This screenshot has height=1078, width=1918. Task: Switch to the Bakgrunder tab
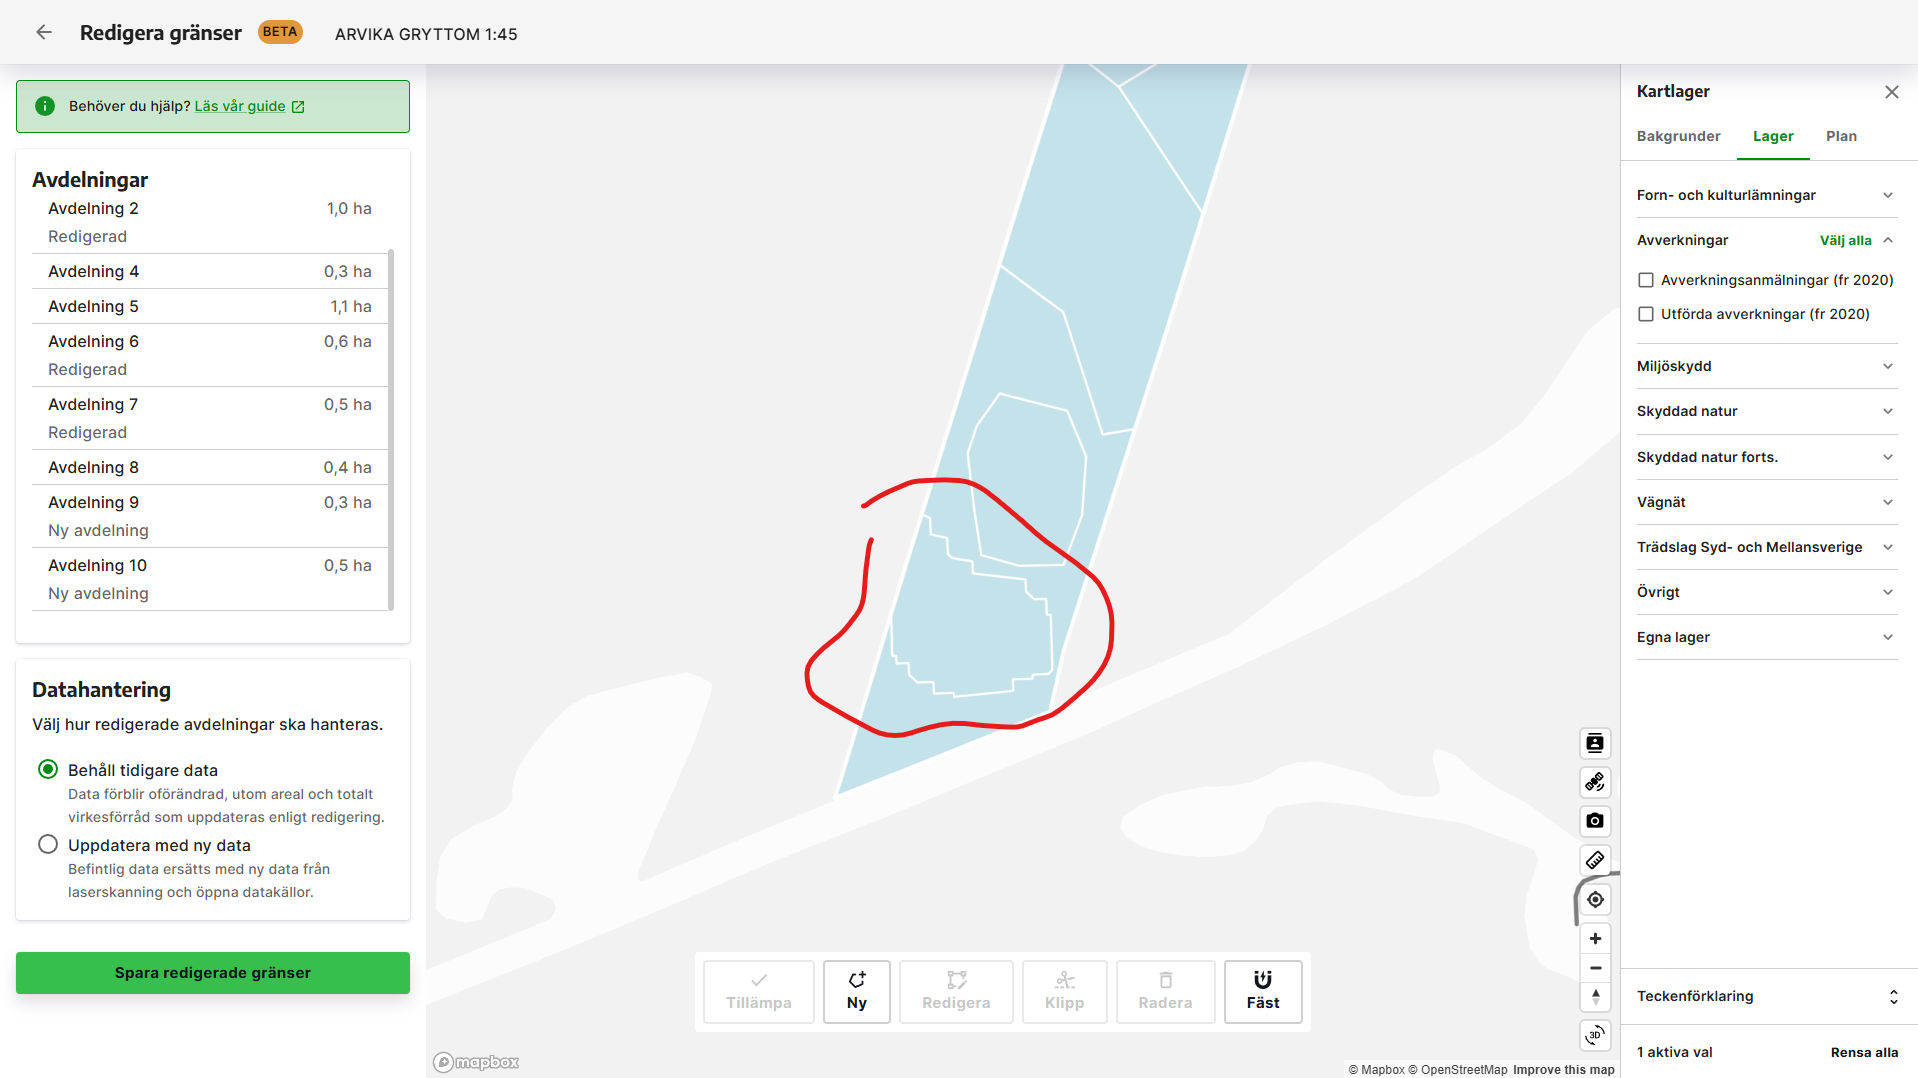1678,136
